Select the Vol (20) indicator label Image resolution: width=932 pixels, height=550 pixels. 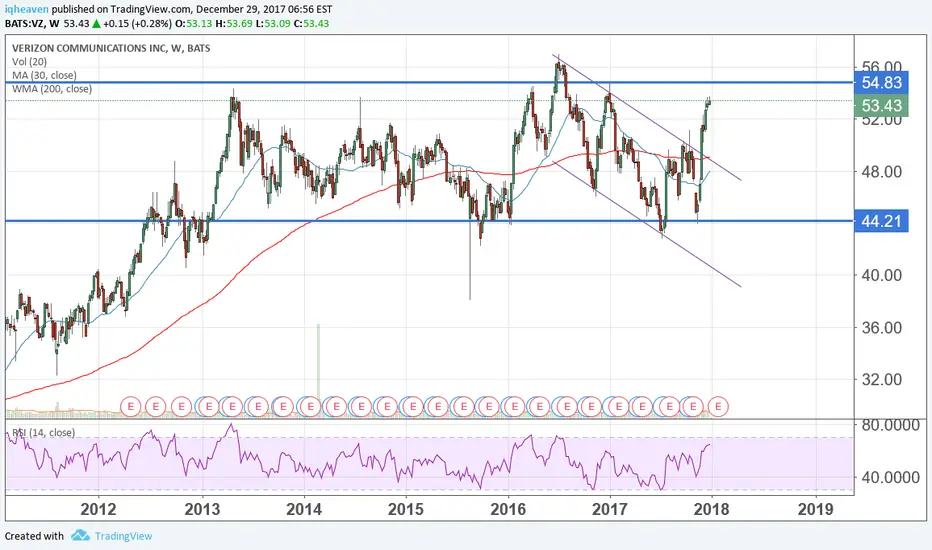click(29, 62)
